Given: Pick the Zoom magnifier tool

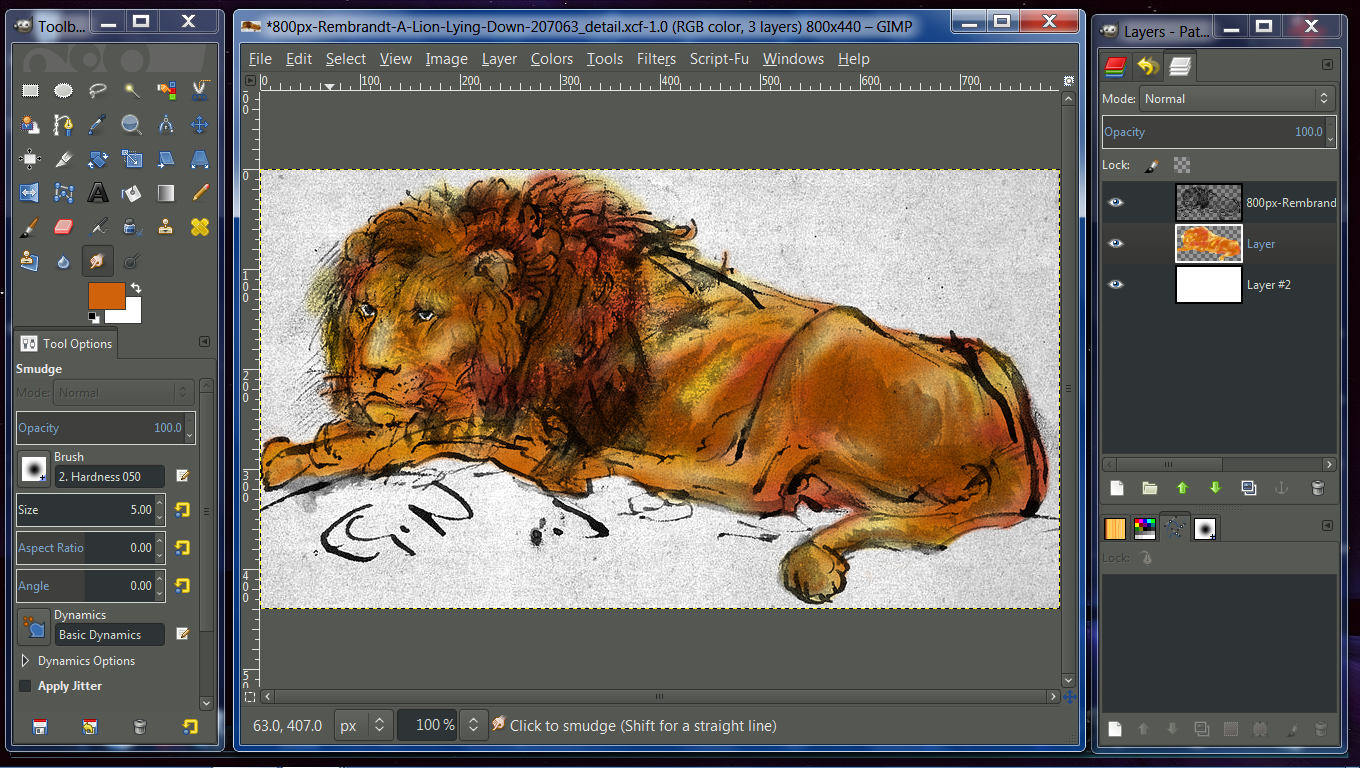Looking at the screenshot, I should pyautogui.click(x=132, y=125).
